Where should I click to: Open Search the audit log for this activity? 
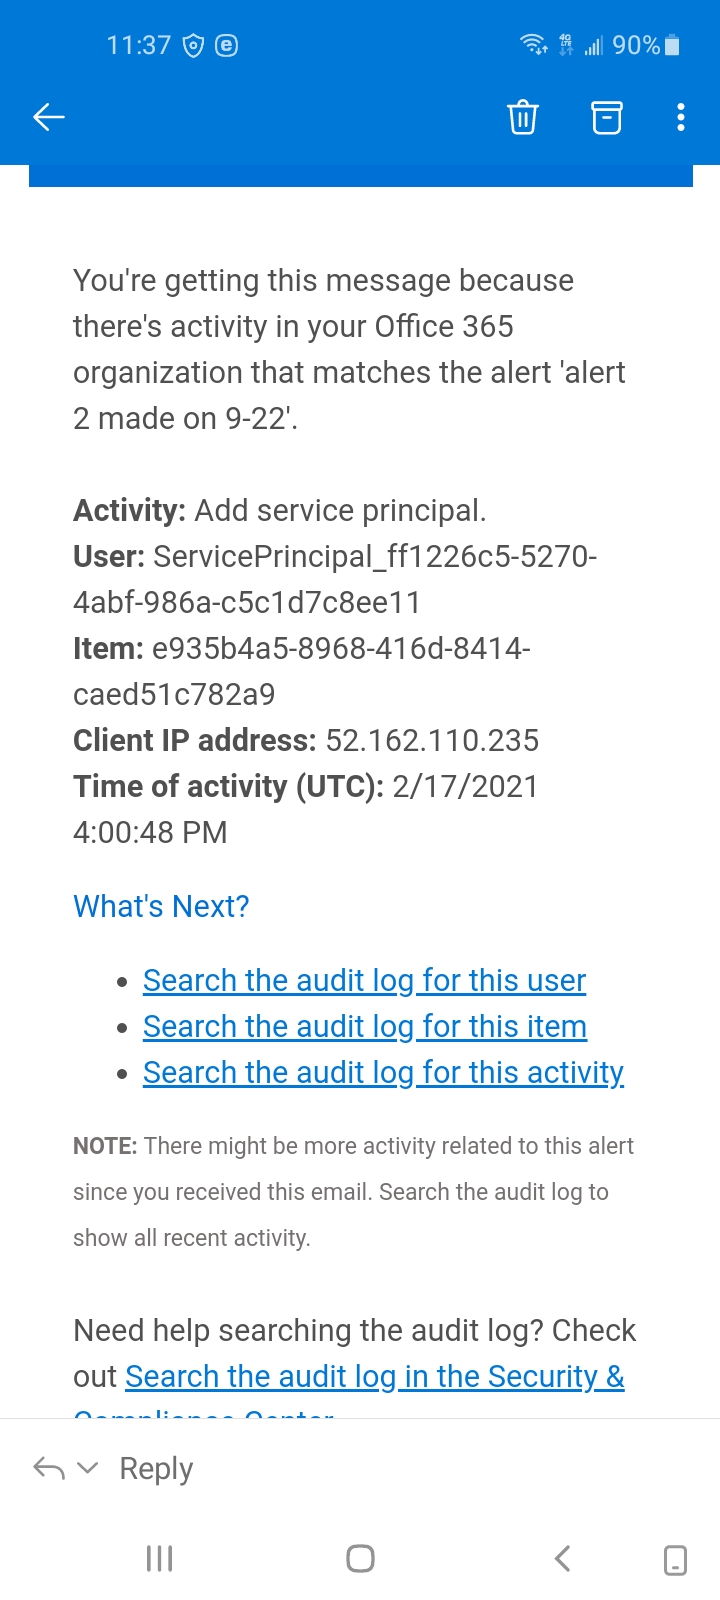click(x=383, y=1072)
